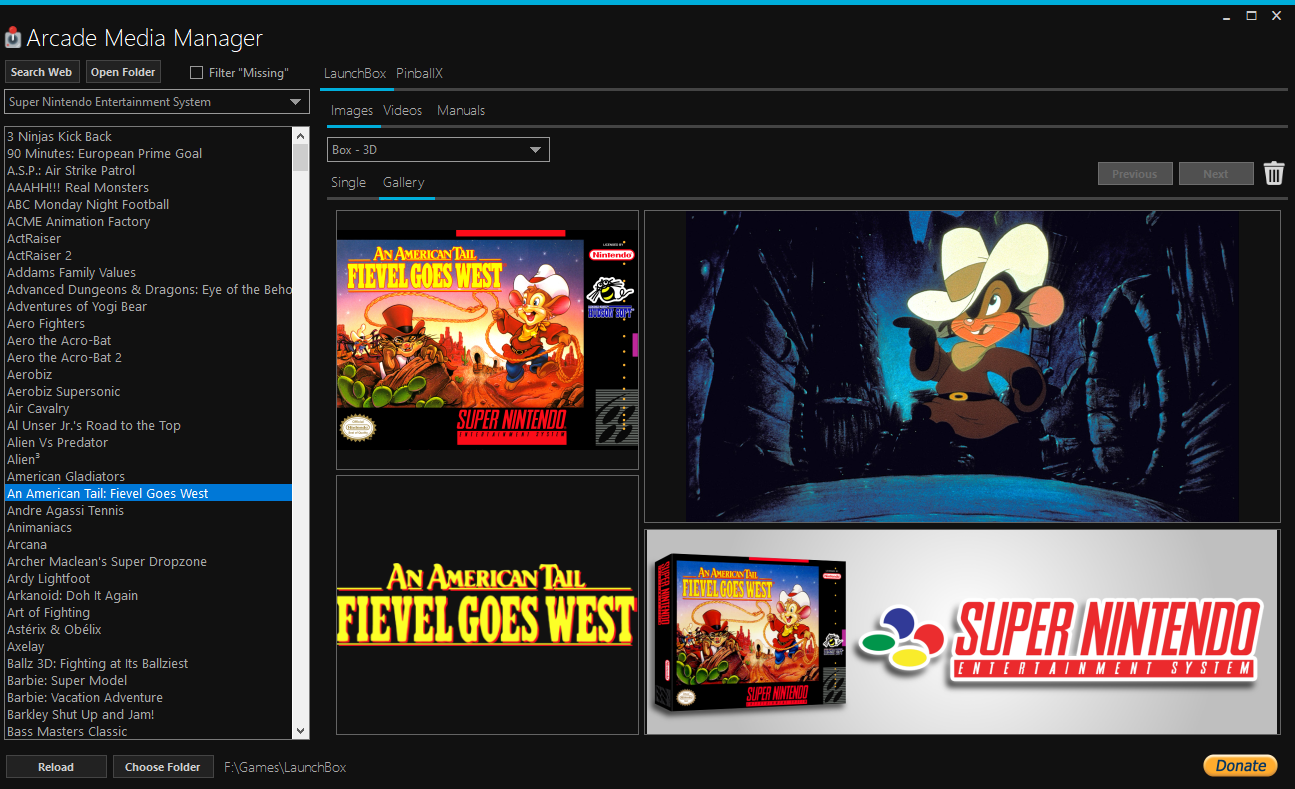Toggle the Filter "Missing" checkbox

196,72
